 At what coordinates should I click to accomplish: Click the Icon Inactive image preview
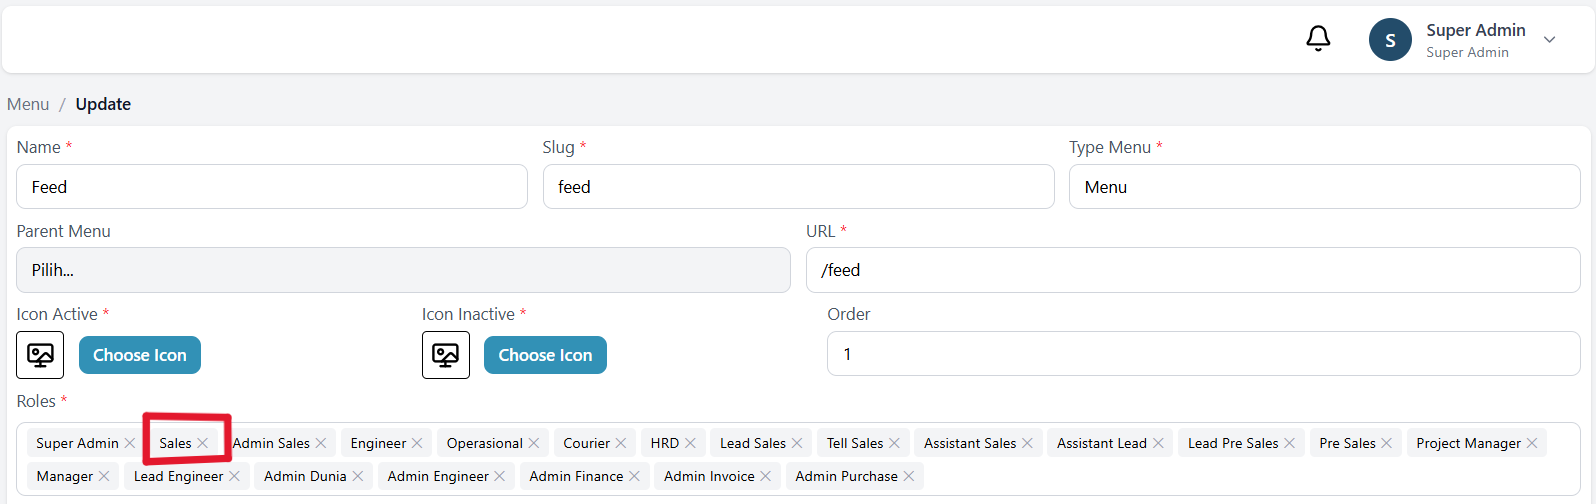445,355
